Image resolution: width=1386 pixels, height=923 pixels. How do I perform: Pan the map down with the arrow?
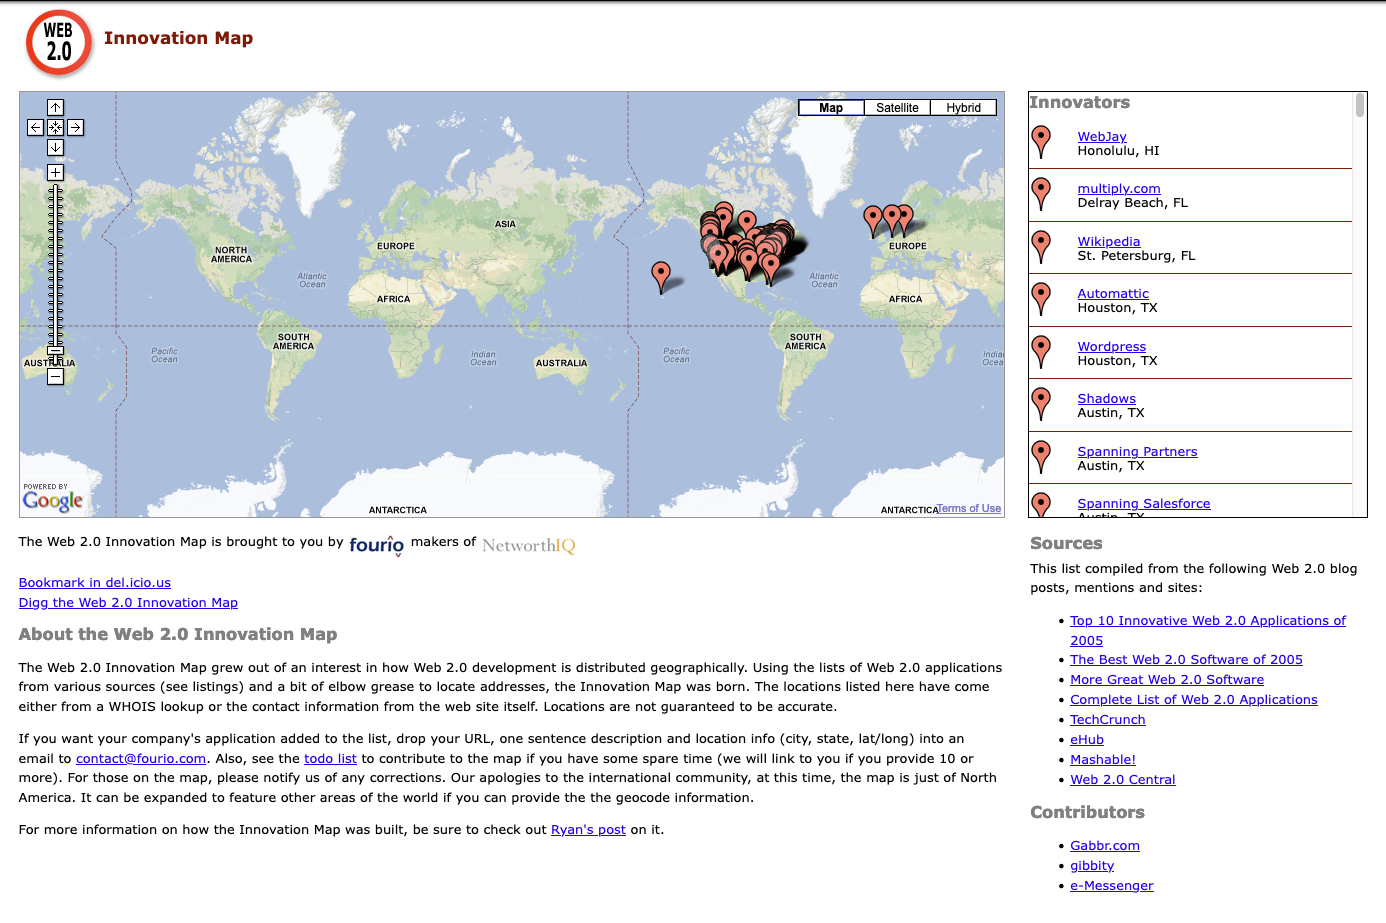point(56,147)
